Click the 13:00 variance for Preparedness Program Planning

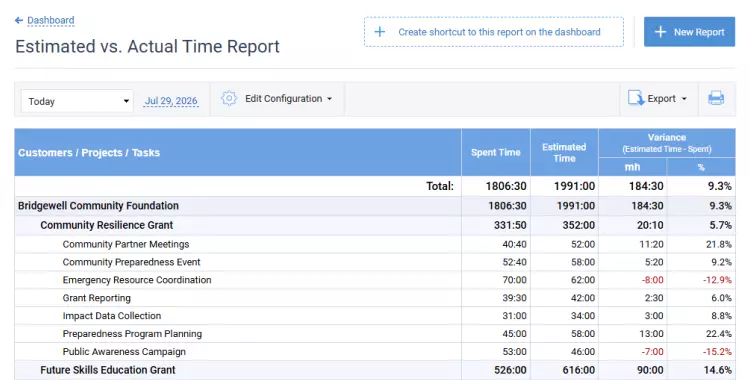[651, 334]
